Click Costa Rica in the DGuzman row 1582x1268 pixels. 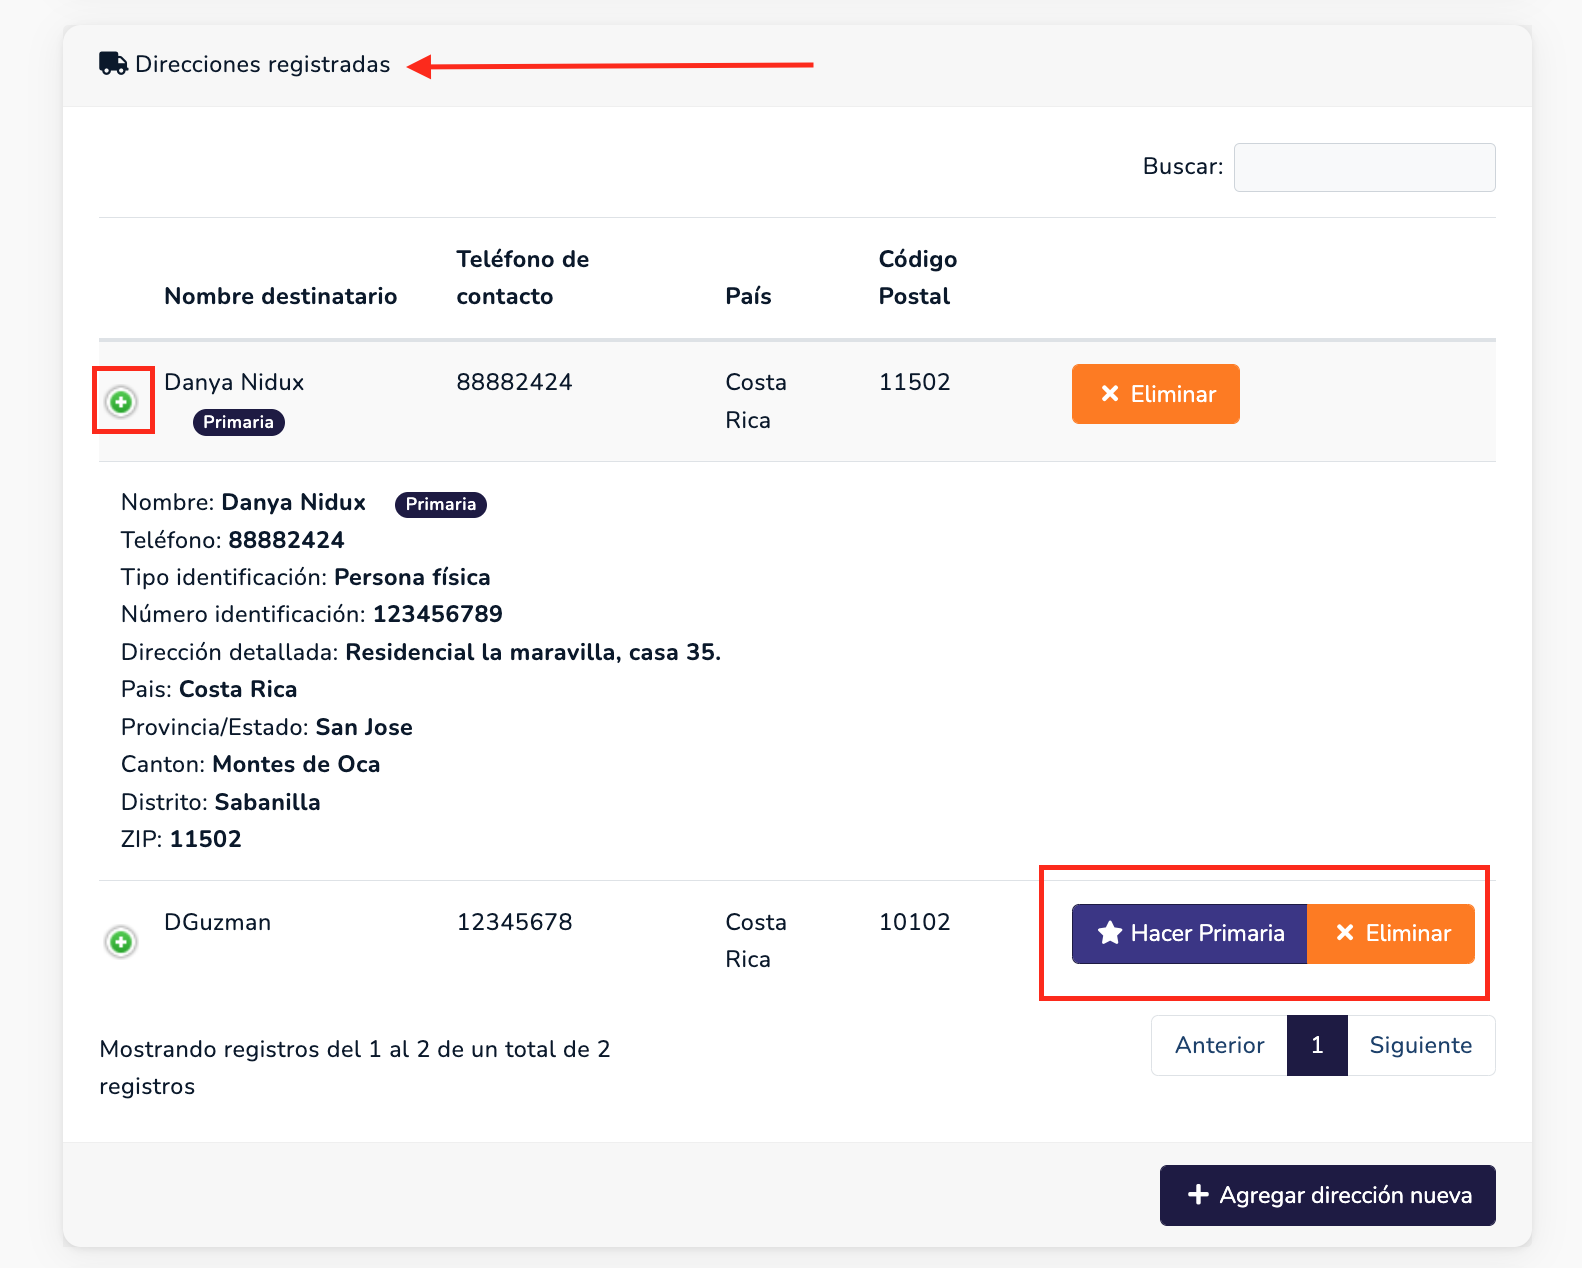point(756,941)
